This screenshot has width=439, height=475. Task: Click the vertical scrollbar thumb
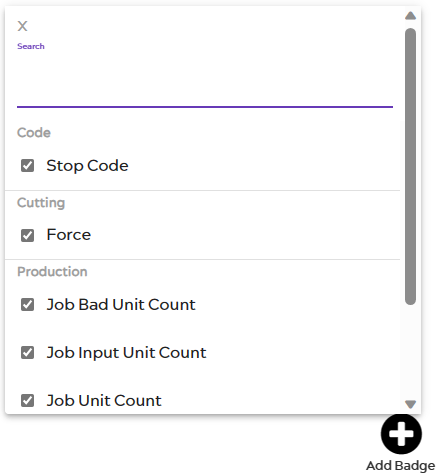[x=410, y=166]
